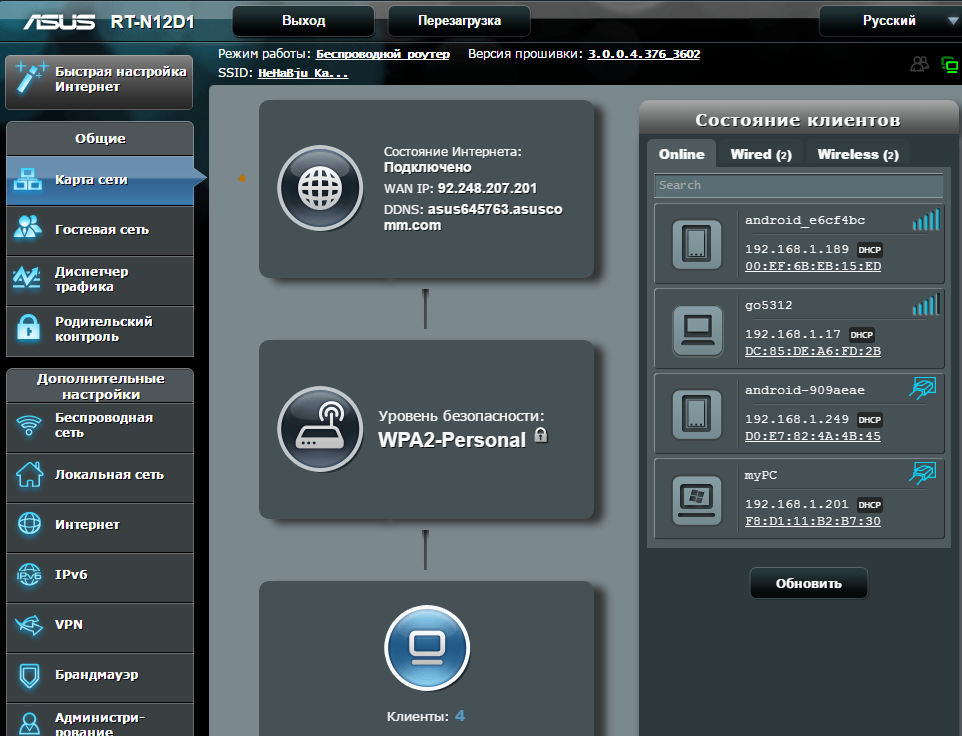Click the wireless router security icon
The height and width of the screenshot is (736, 962).
pos(320,429)
